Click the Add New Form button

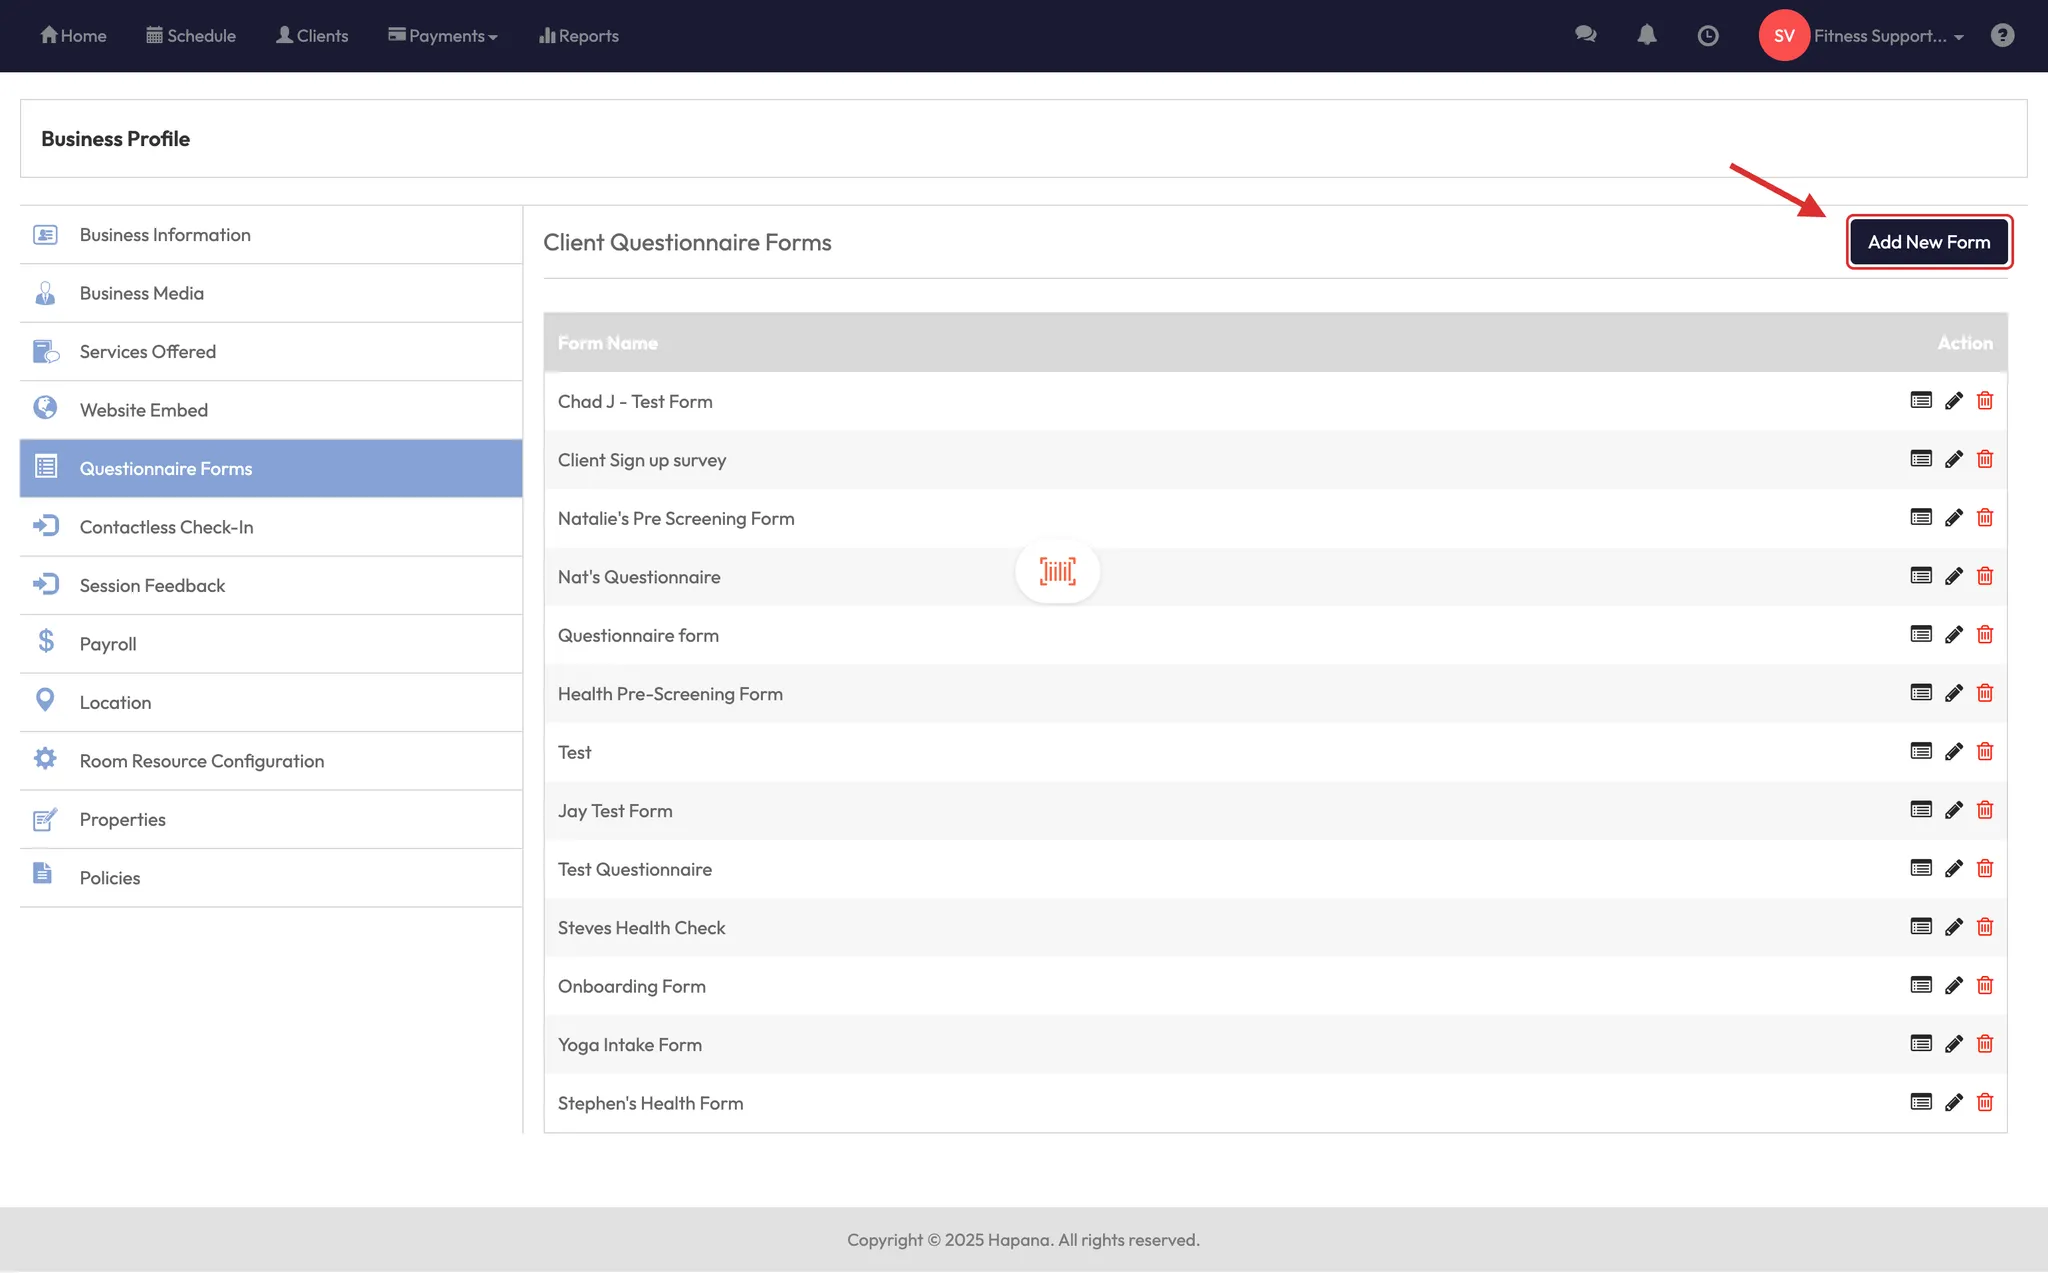coord(1928,242)
